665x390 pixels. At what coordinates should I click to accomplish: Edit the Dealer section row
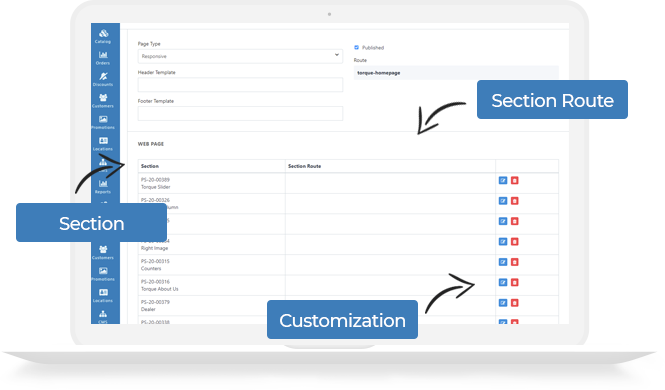click(503, 303)
